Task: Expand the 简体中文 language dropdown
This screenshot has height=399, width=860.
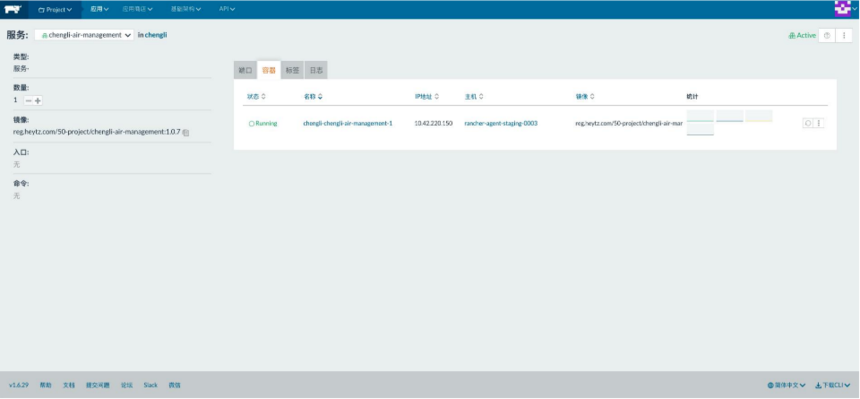Action: click(787, 385)
